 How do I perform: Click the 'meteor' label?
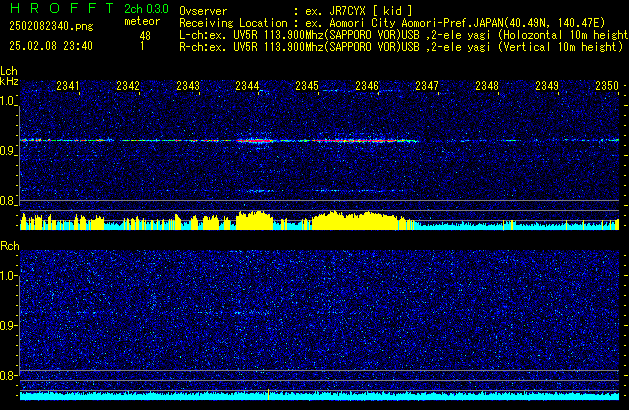pyautogui.click(x=142, y=21)
